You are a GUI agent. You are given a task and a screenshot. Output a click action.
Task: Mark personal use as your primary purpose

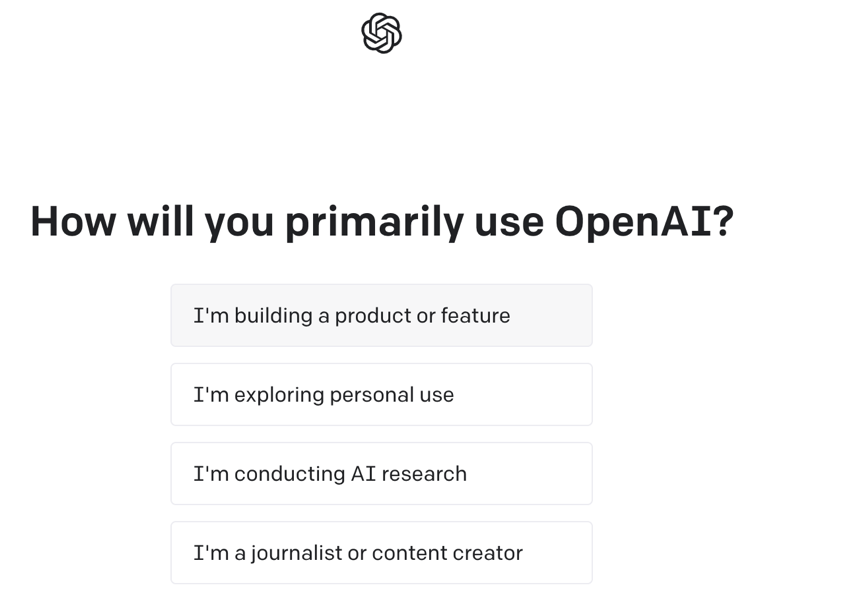click(x=381, y=394)
